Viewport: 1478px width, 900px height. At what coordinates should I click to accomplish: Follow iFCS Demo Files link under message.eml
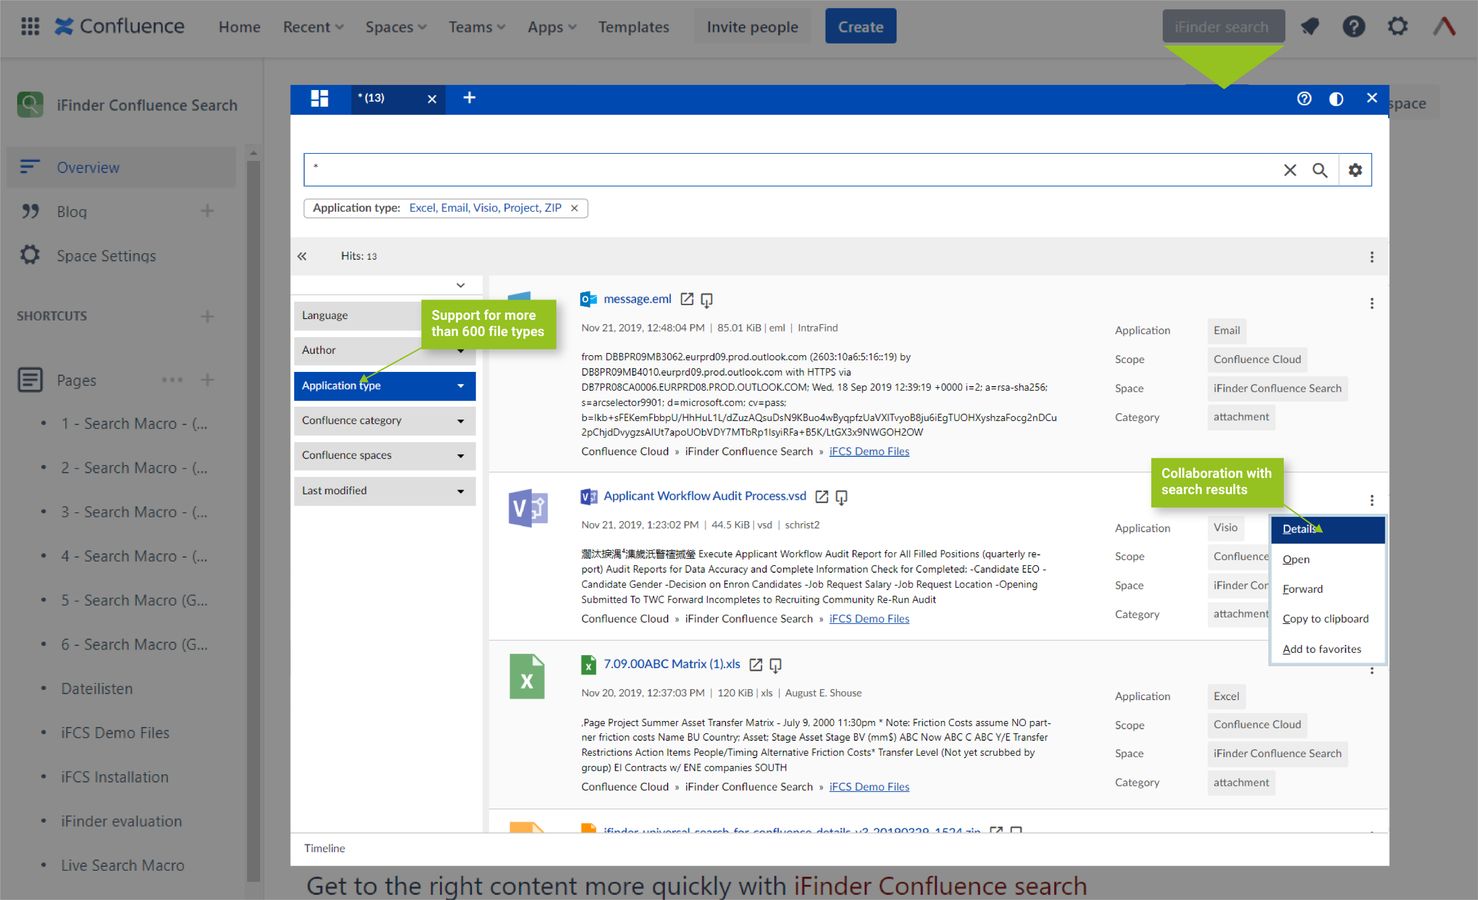click(x=869, y=452)
